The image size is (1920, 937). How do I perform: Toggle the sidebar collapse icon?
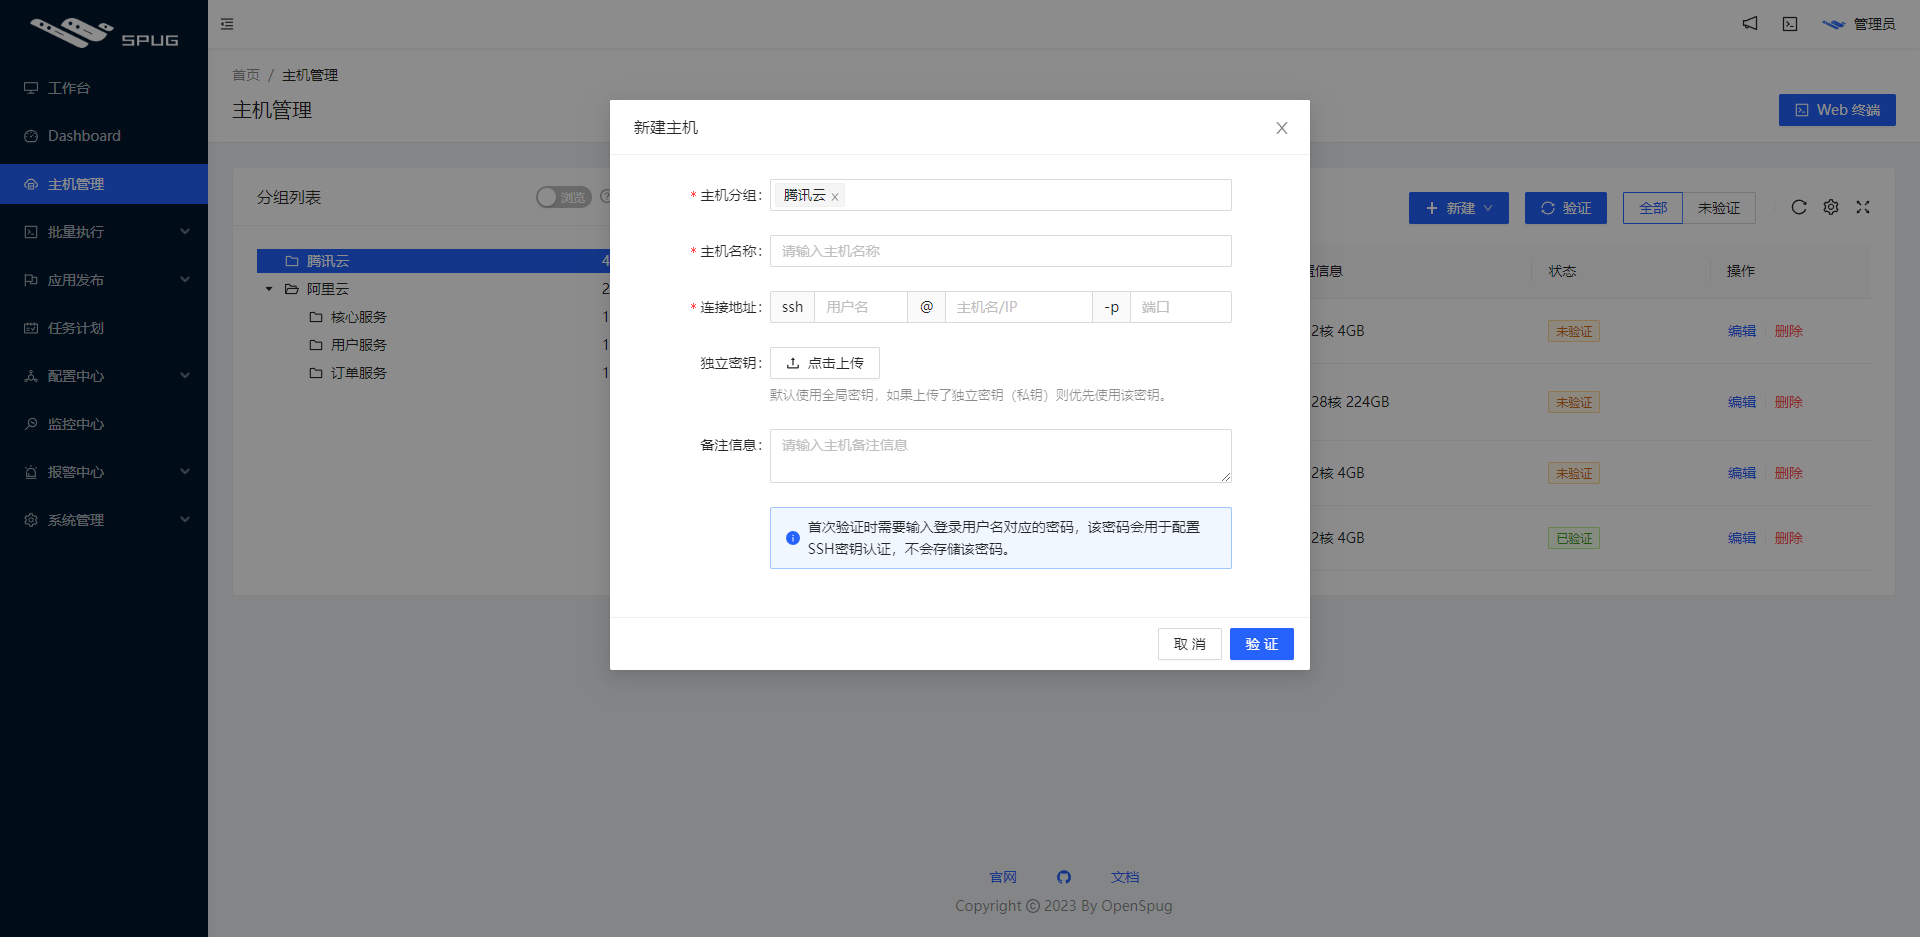(x=227, y=24)
